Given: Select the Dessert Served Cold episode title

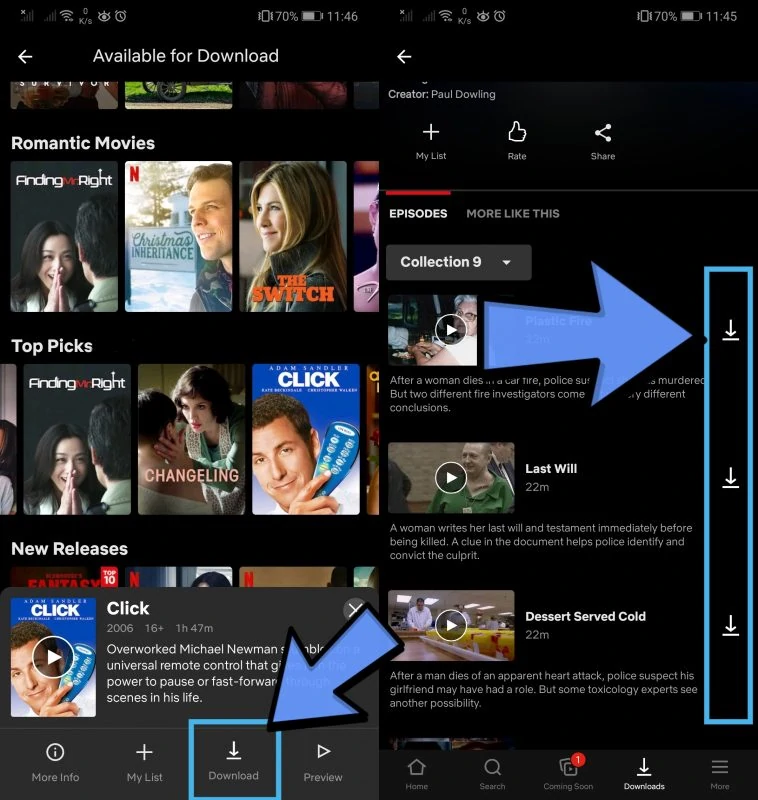Looking at the screenshot, I should (x=586, y=616).
